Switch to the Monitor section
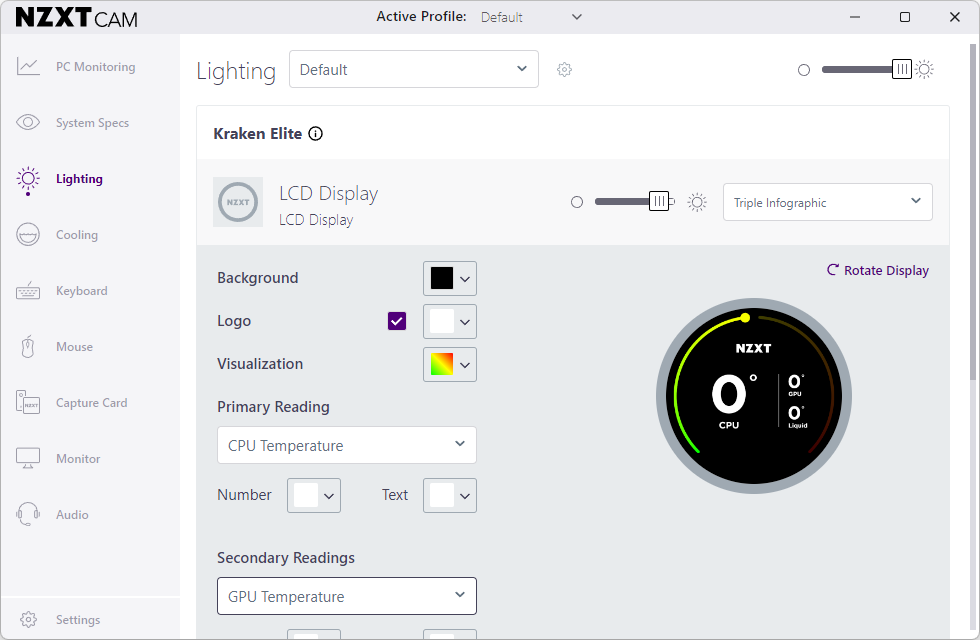Screen dimensions: 980x640 tap(78, 459)
